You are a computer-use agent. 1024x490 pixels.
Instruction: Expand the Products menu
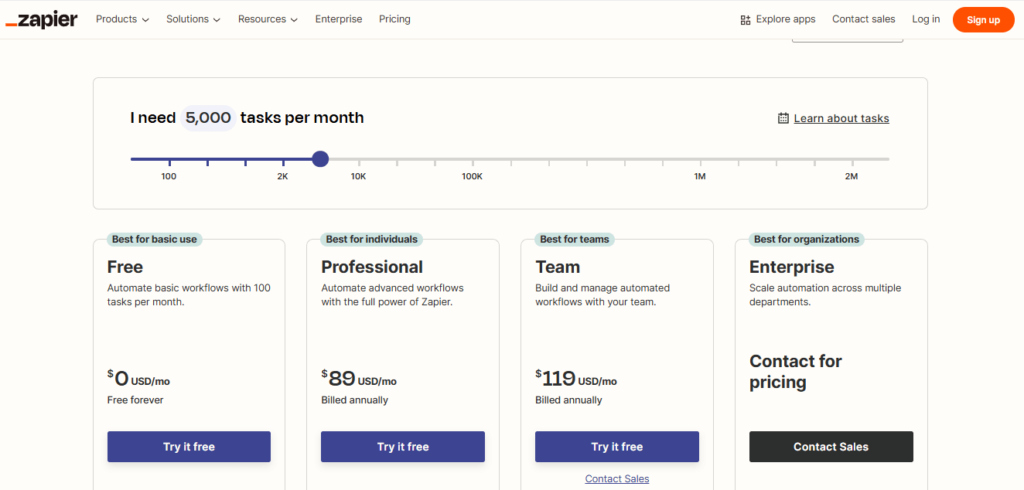(123, 20)
